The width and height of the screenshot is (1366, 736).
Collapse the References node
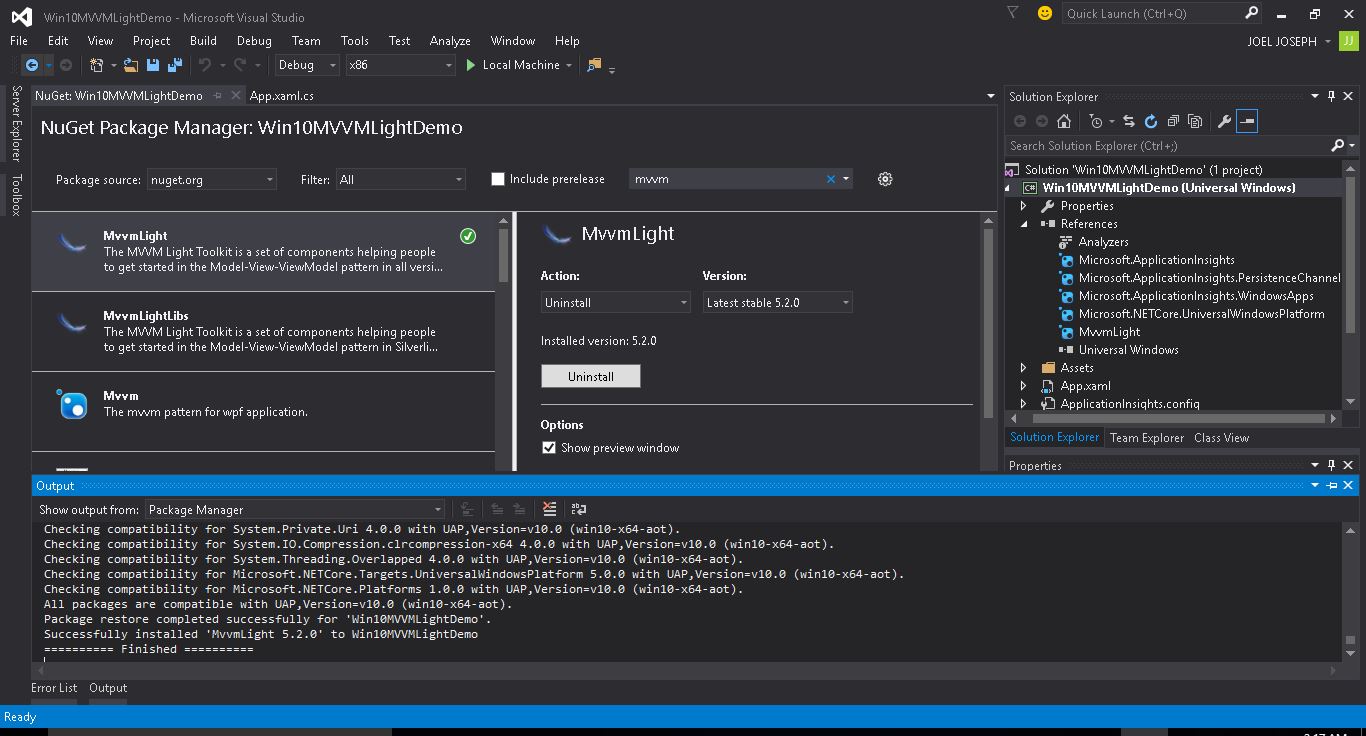point(1023,224)
